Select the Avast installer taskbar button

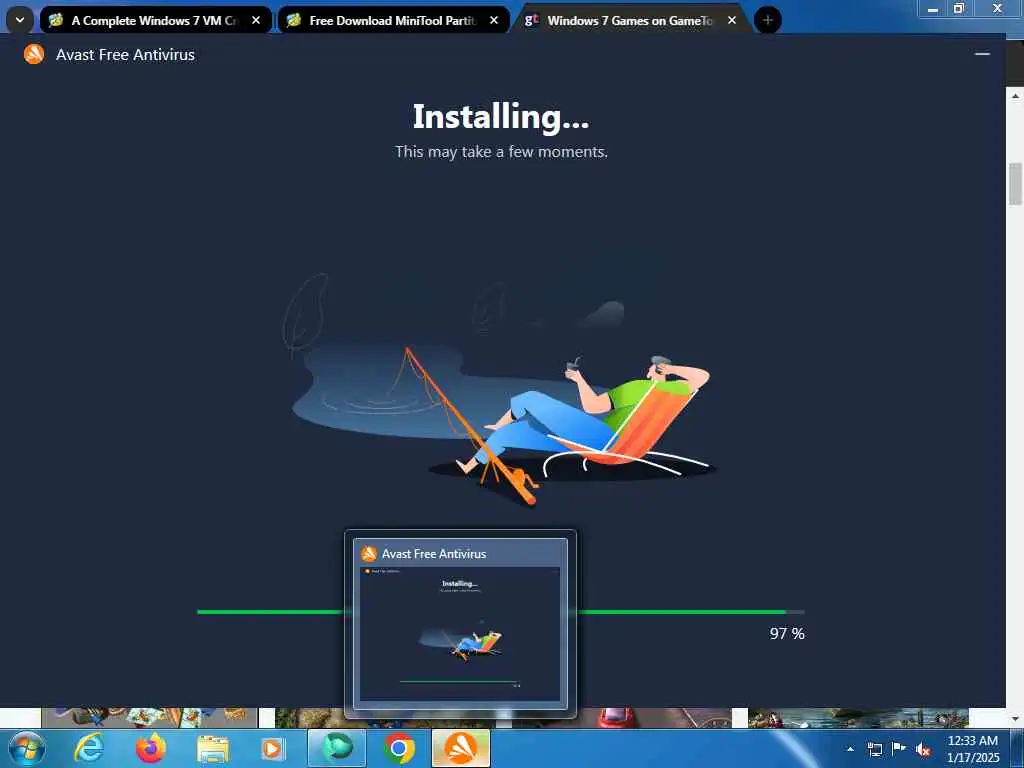coord(460,748)
